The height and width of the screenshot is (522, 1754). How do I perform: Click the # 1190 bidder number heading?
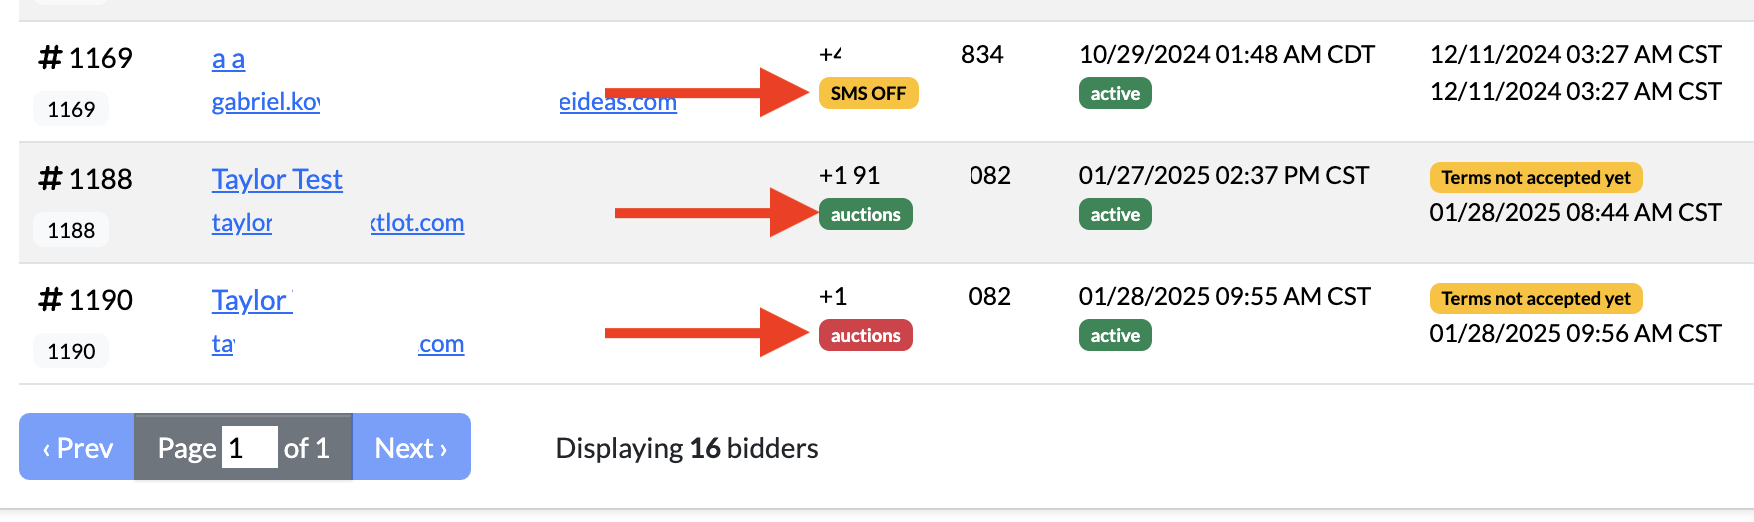[86, 300]
